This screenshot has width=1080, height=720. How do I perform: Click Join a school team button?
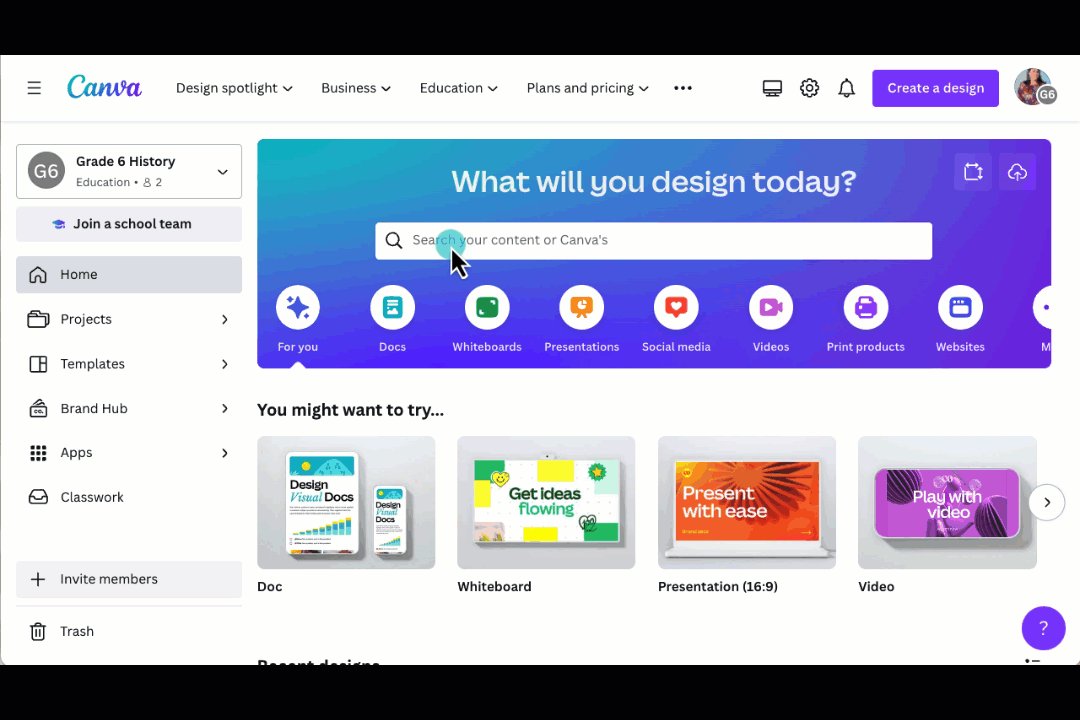[x=129, y=224]
